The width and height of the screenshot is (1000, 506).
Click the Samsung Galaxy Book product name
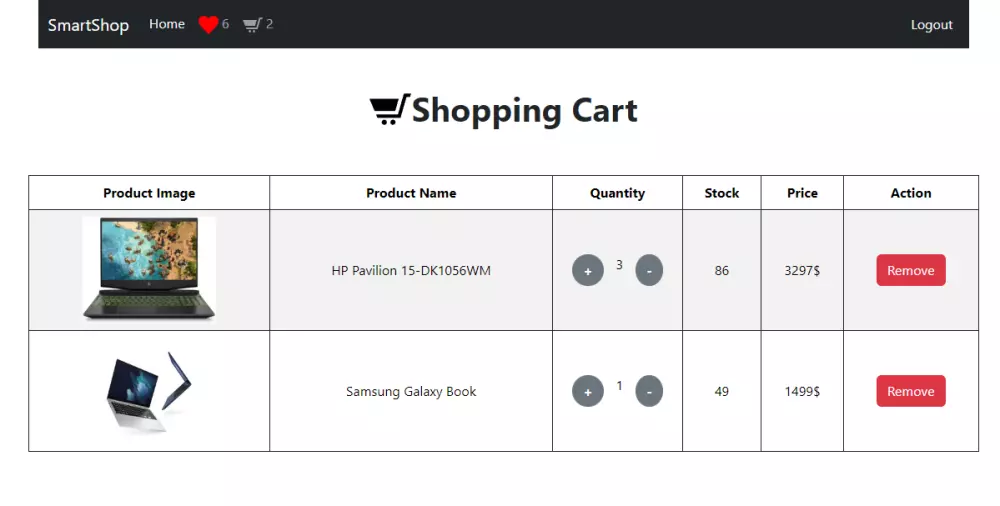tap(411, 392)
